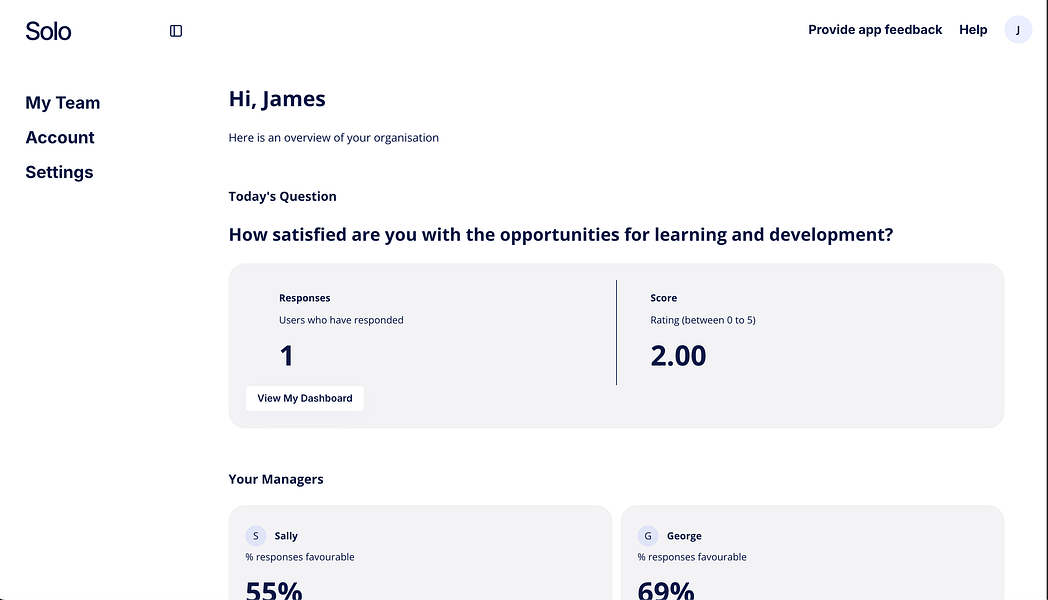Go to the Account section
The image size is (1048, 600).
coord(60,138)
